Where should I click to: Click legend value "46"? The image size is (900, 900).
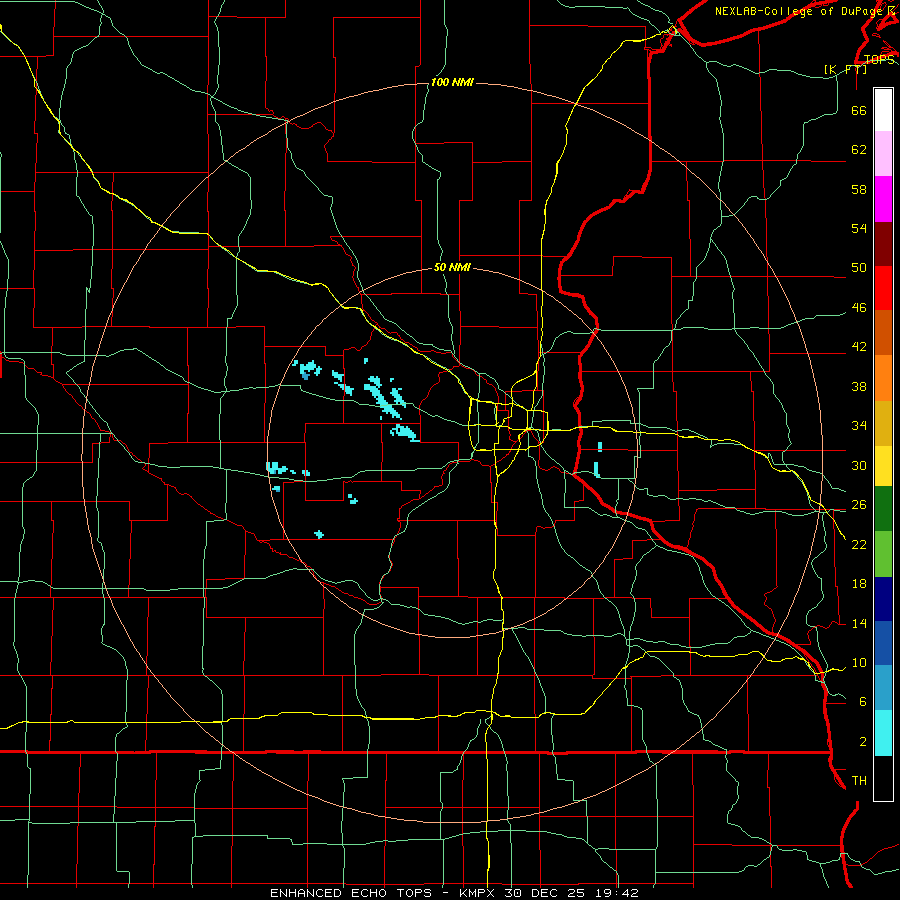[859, 308]
